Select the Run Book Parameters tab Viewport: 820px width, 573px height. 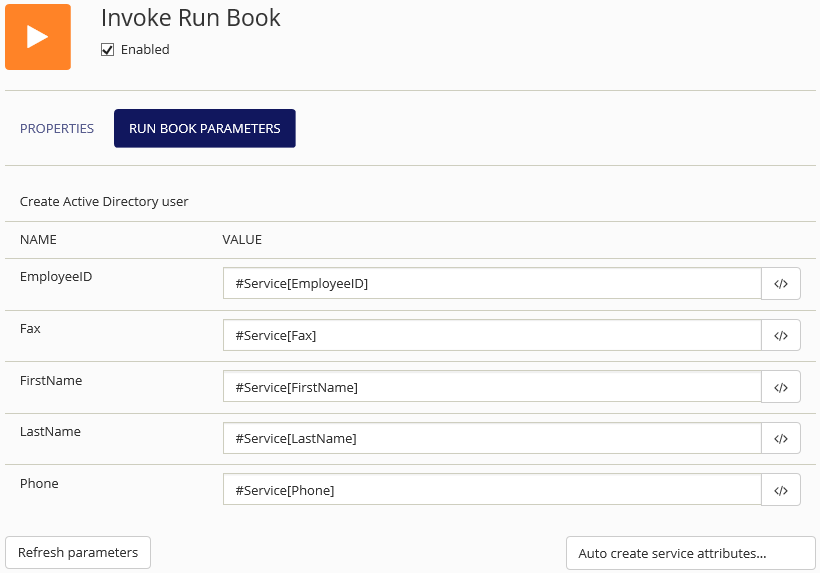205,129
